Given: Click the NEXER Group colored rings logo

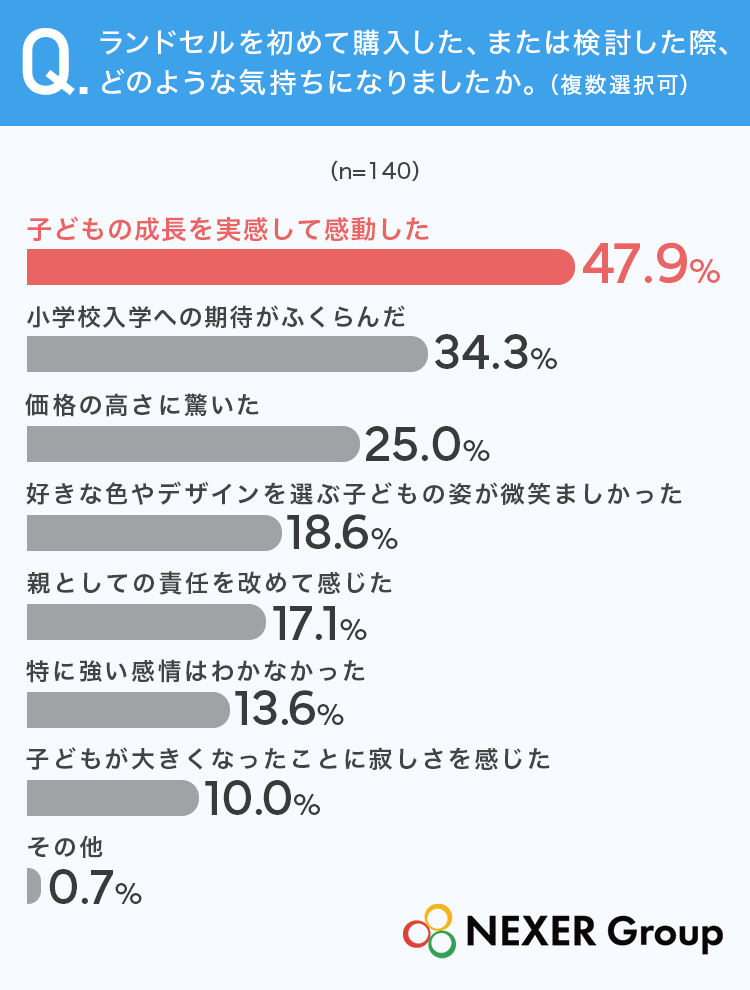Looking at the screenshot, I should (430, 931).
